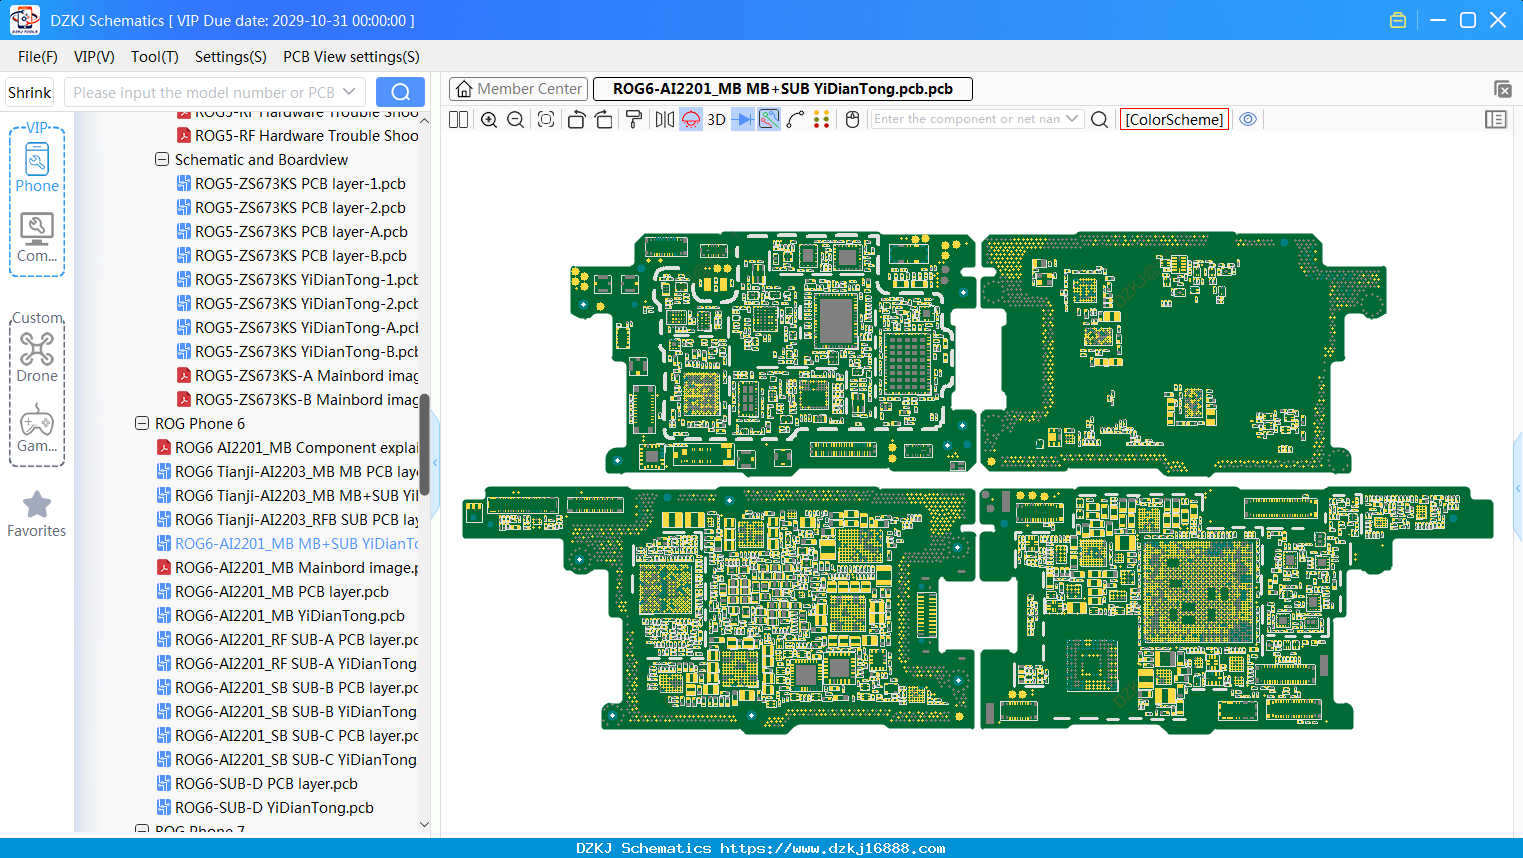The image size is (1523, 858).
Task: Select the paint roller tool
Action: tap(634, 119)
